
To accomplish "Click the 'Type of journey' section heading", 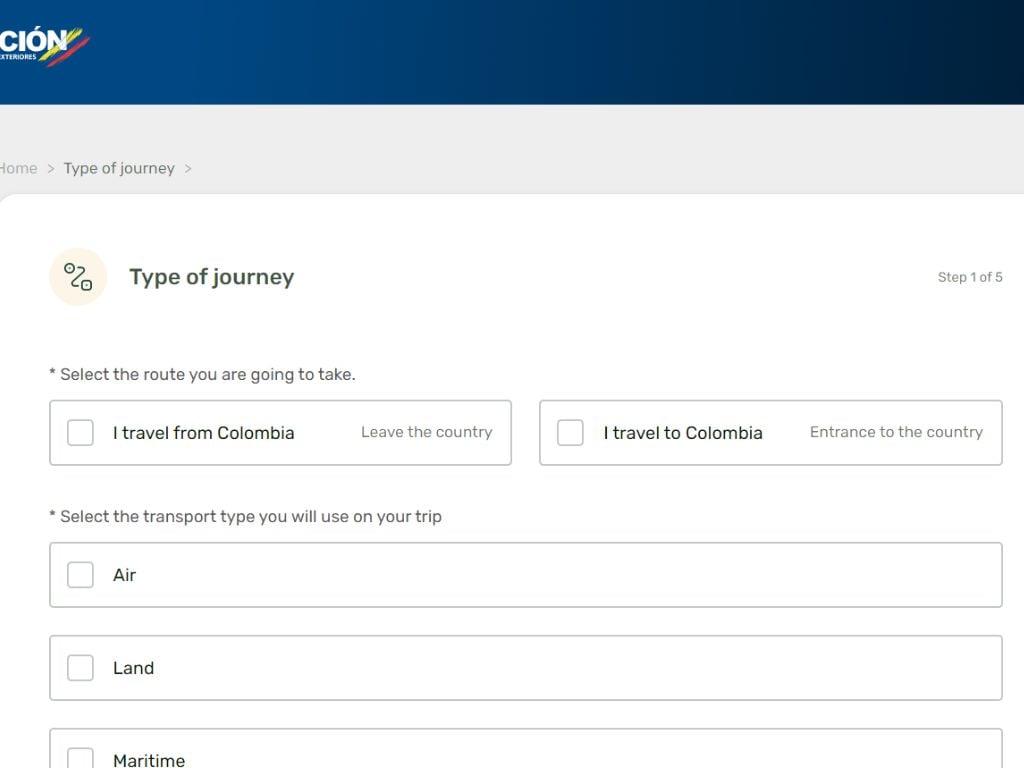I will (211, 277).
